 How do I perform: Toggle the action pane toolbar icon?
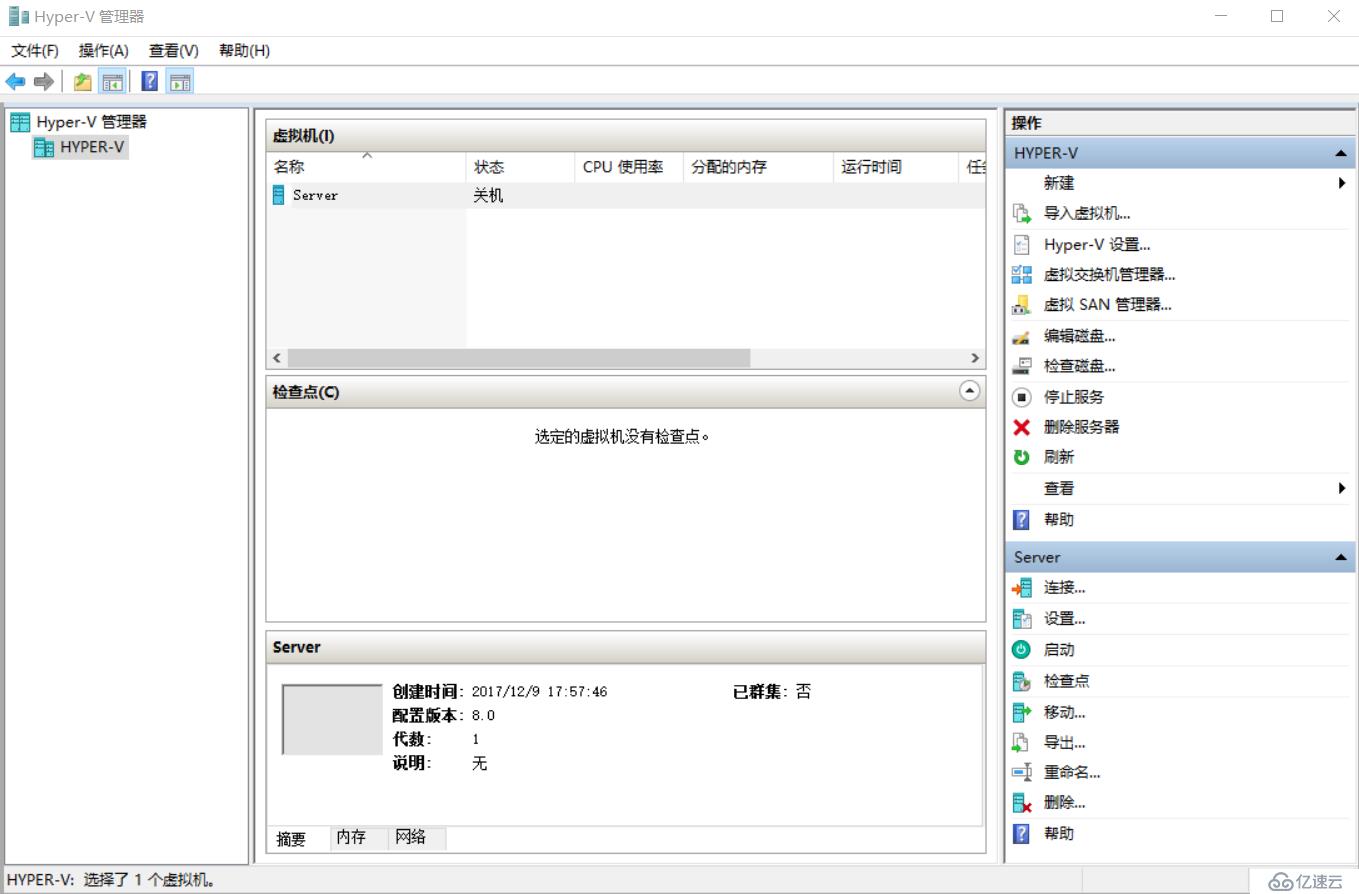pyautogui.click(x=180, y=82)
